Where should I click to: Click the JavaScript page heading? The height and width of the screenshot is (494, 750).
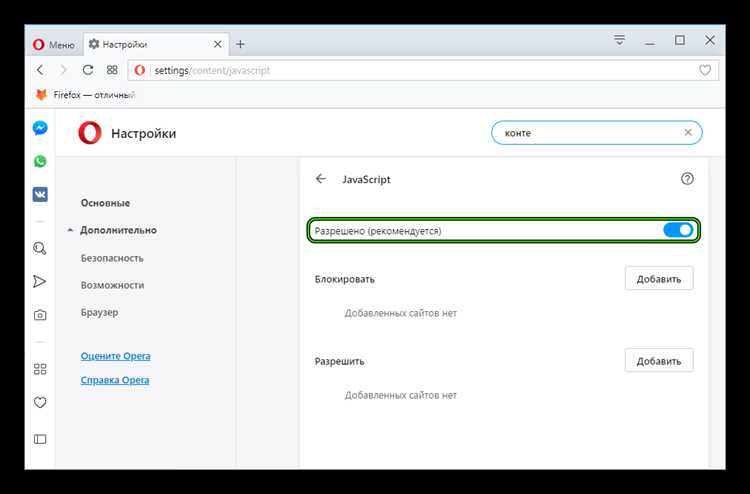pyautogui.click(x=366, y=180)
